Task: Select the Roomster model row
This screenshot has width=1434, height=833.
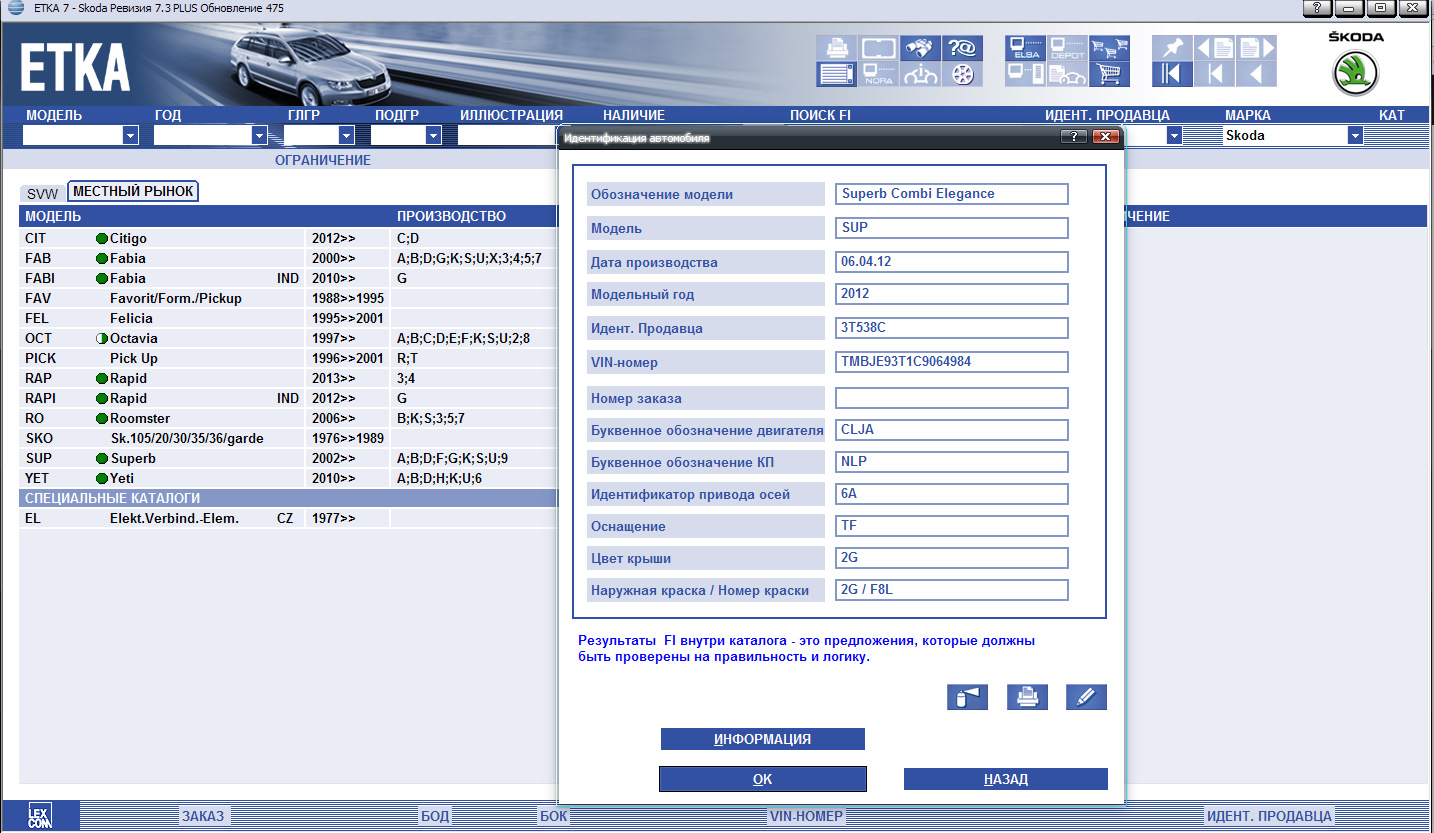Action: [288, 418]
